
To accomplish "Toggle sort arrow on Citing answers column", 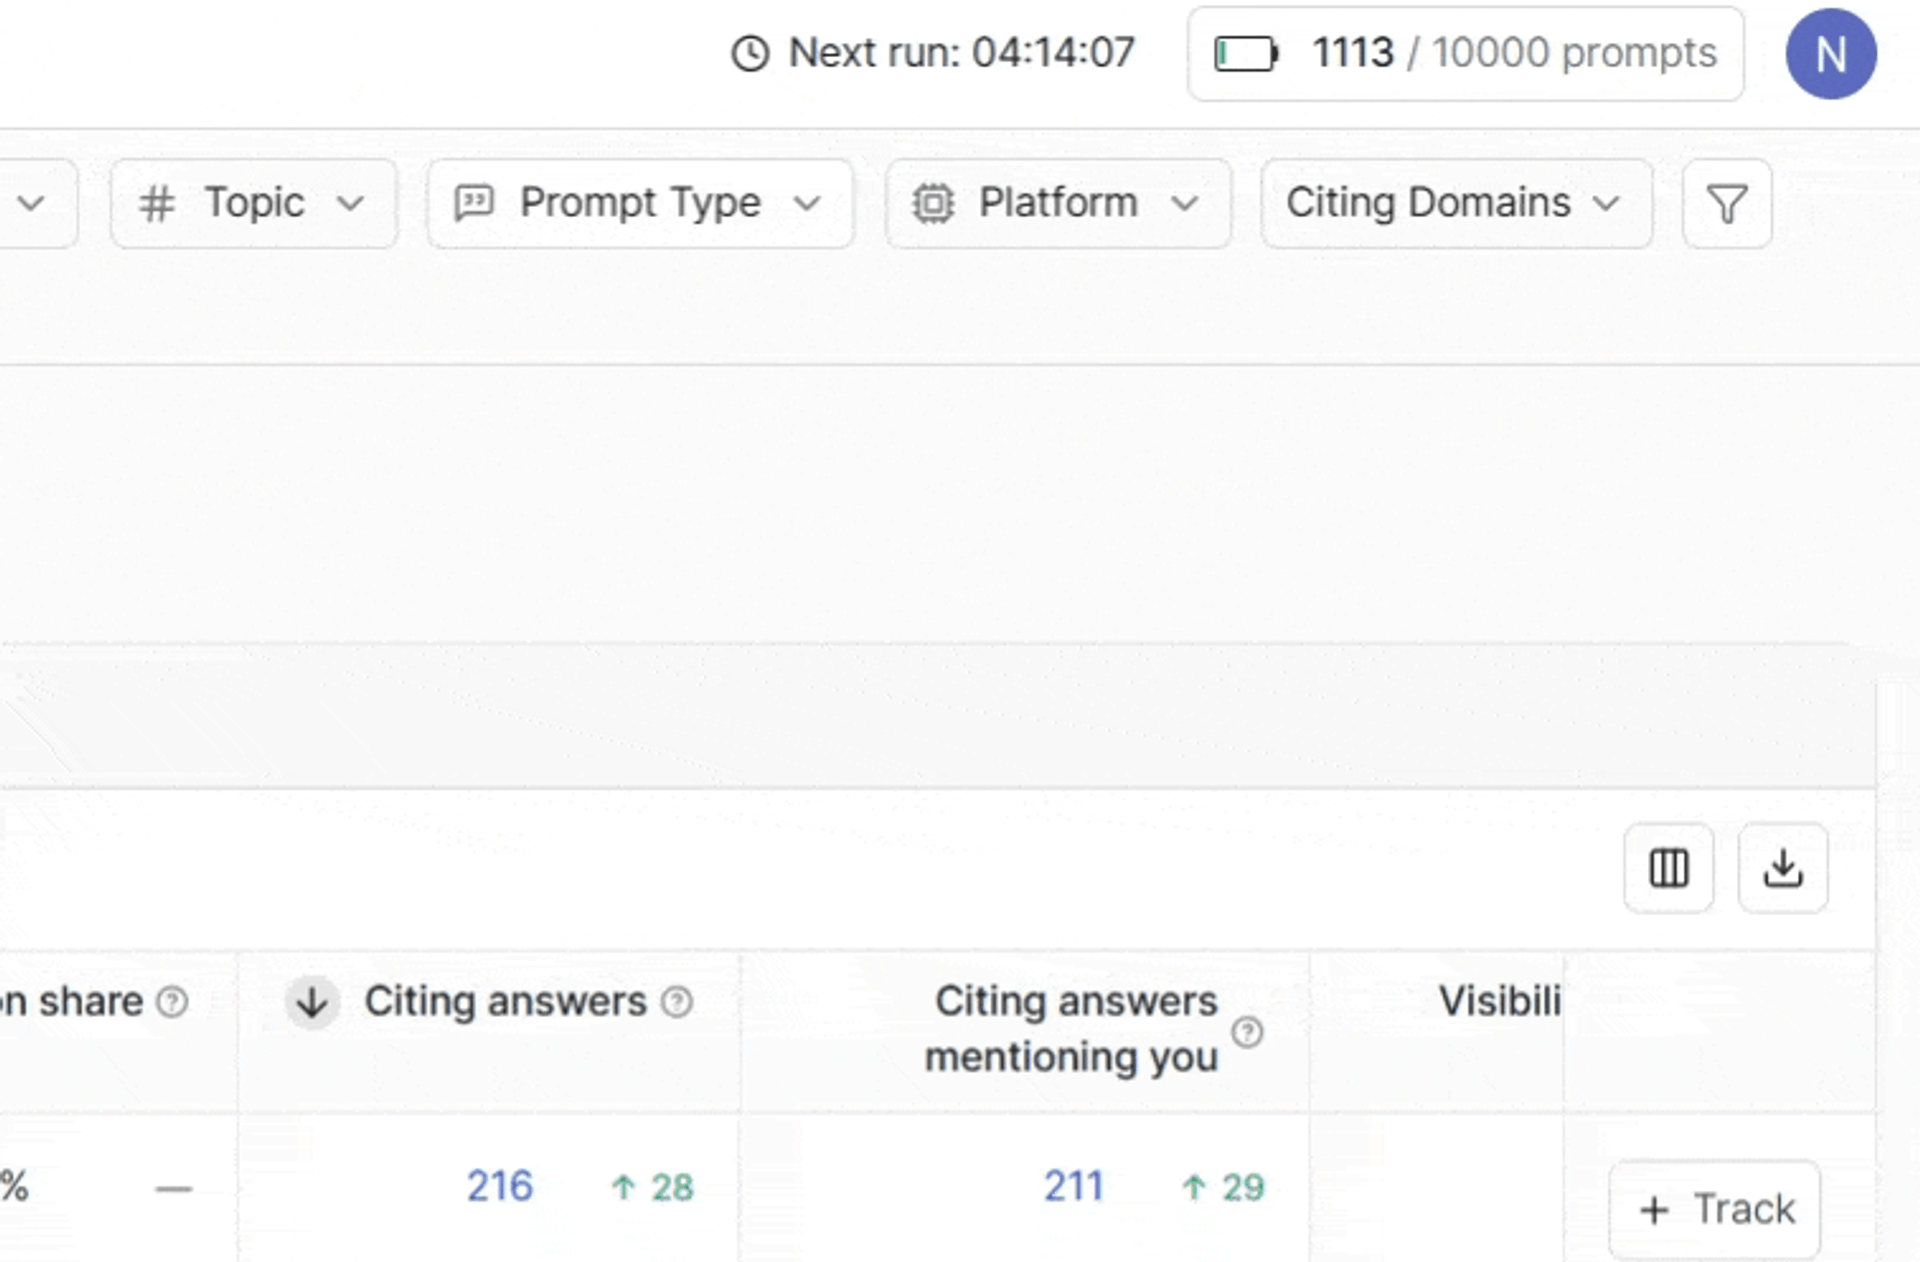I will click(312, 1002).
